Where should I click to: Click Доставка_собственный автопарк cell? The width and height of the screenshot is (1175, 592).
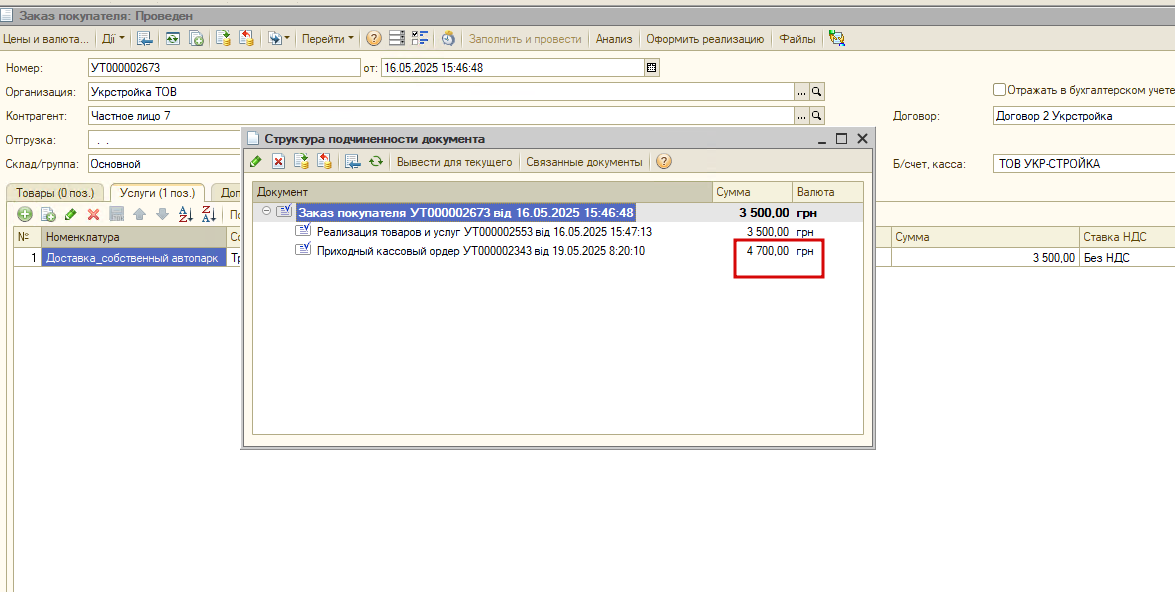(133, 258)
